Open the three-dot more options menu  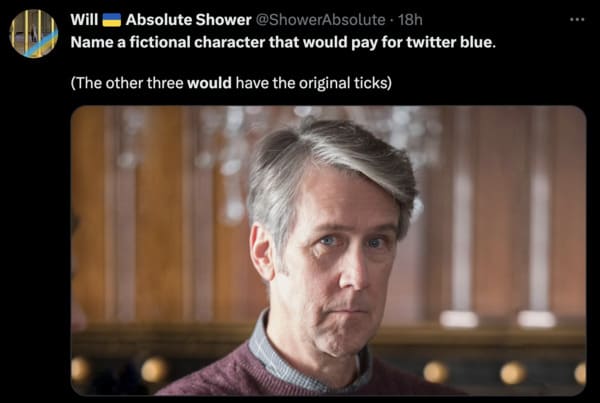coord(577,19)
